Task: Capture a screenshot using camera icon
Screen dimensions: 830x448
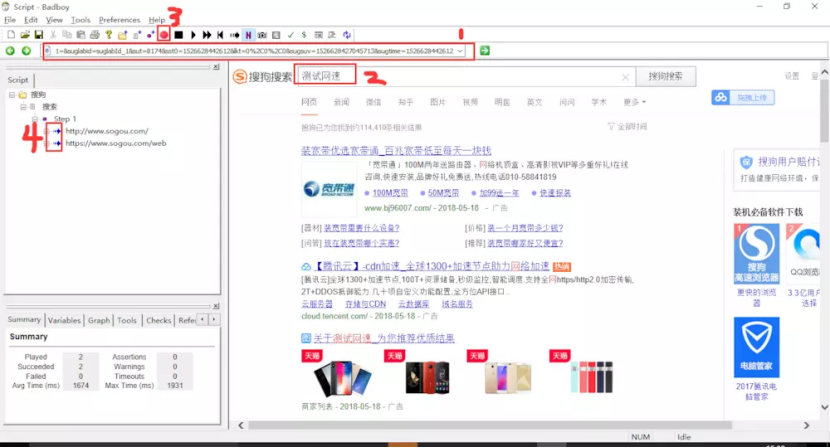Action: 262,35
